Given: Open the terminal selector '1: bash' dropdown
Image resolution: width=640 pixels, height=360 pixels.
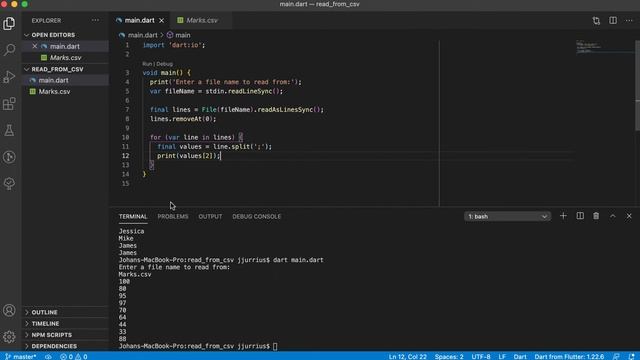Looking at the screenshot, I should (x=507, y=216).
